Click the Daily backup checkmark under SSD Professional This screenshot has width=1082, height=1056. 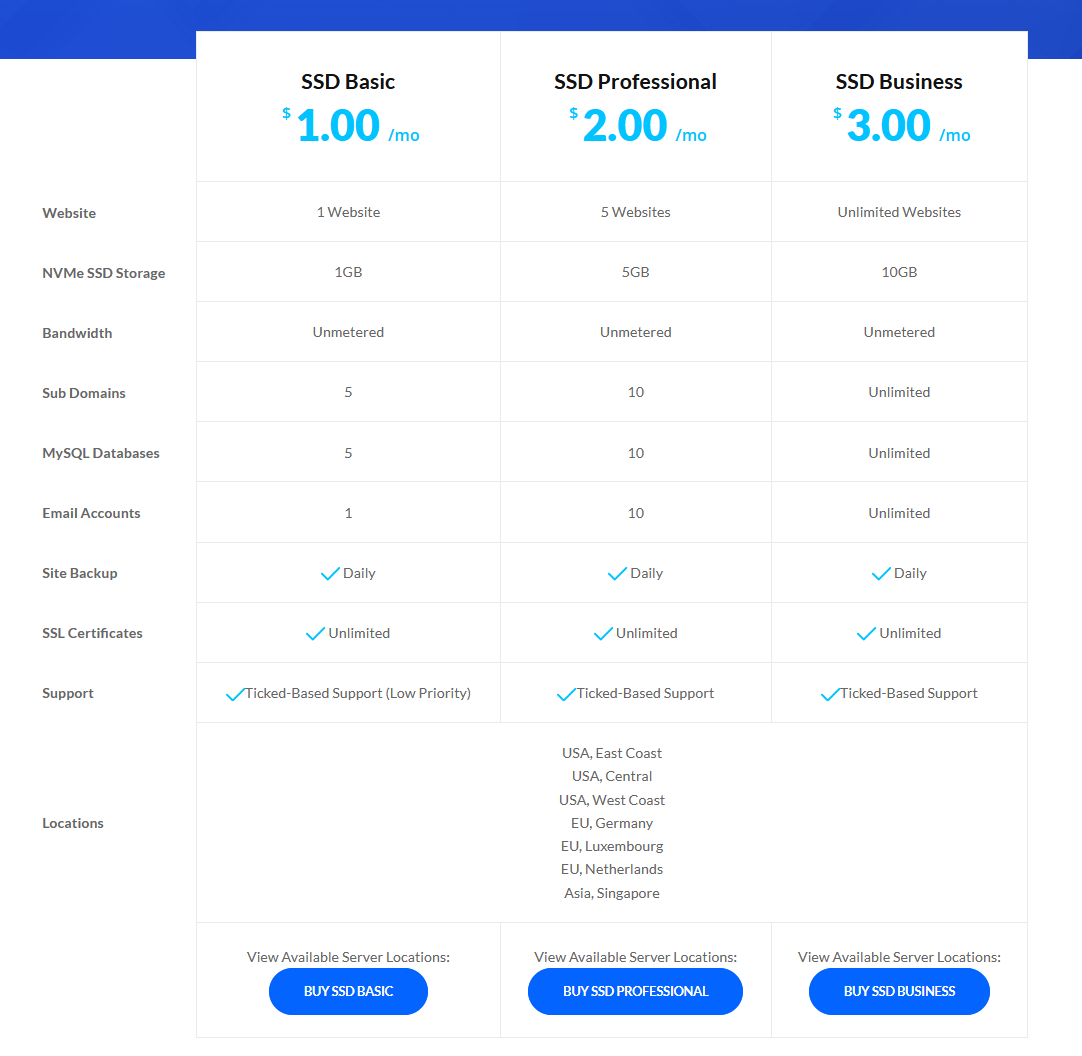point(616,573)
